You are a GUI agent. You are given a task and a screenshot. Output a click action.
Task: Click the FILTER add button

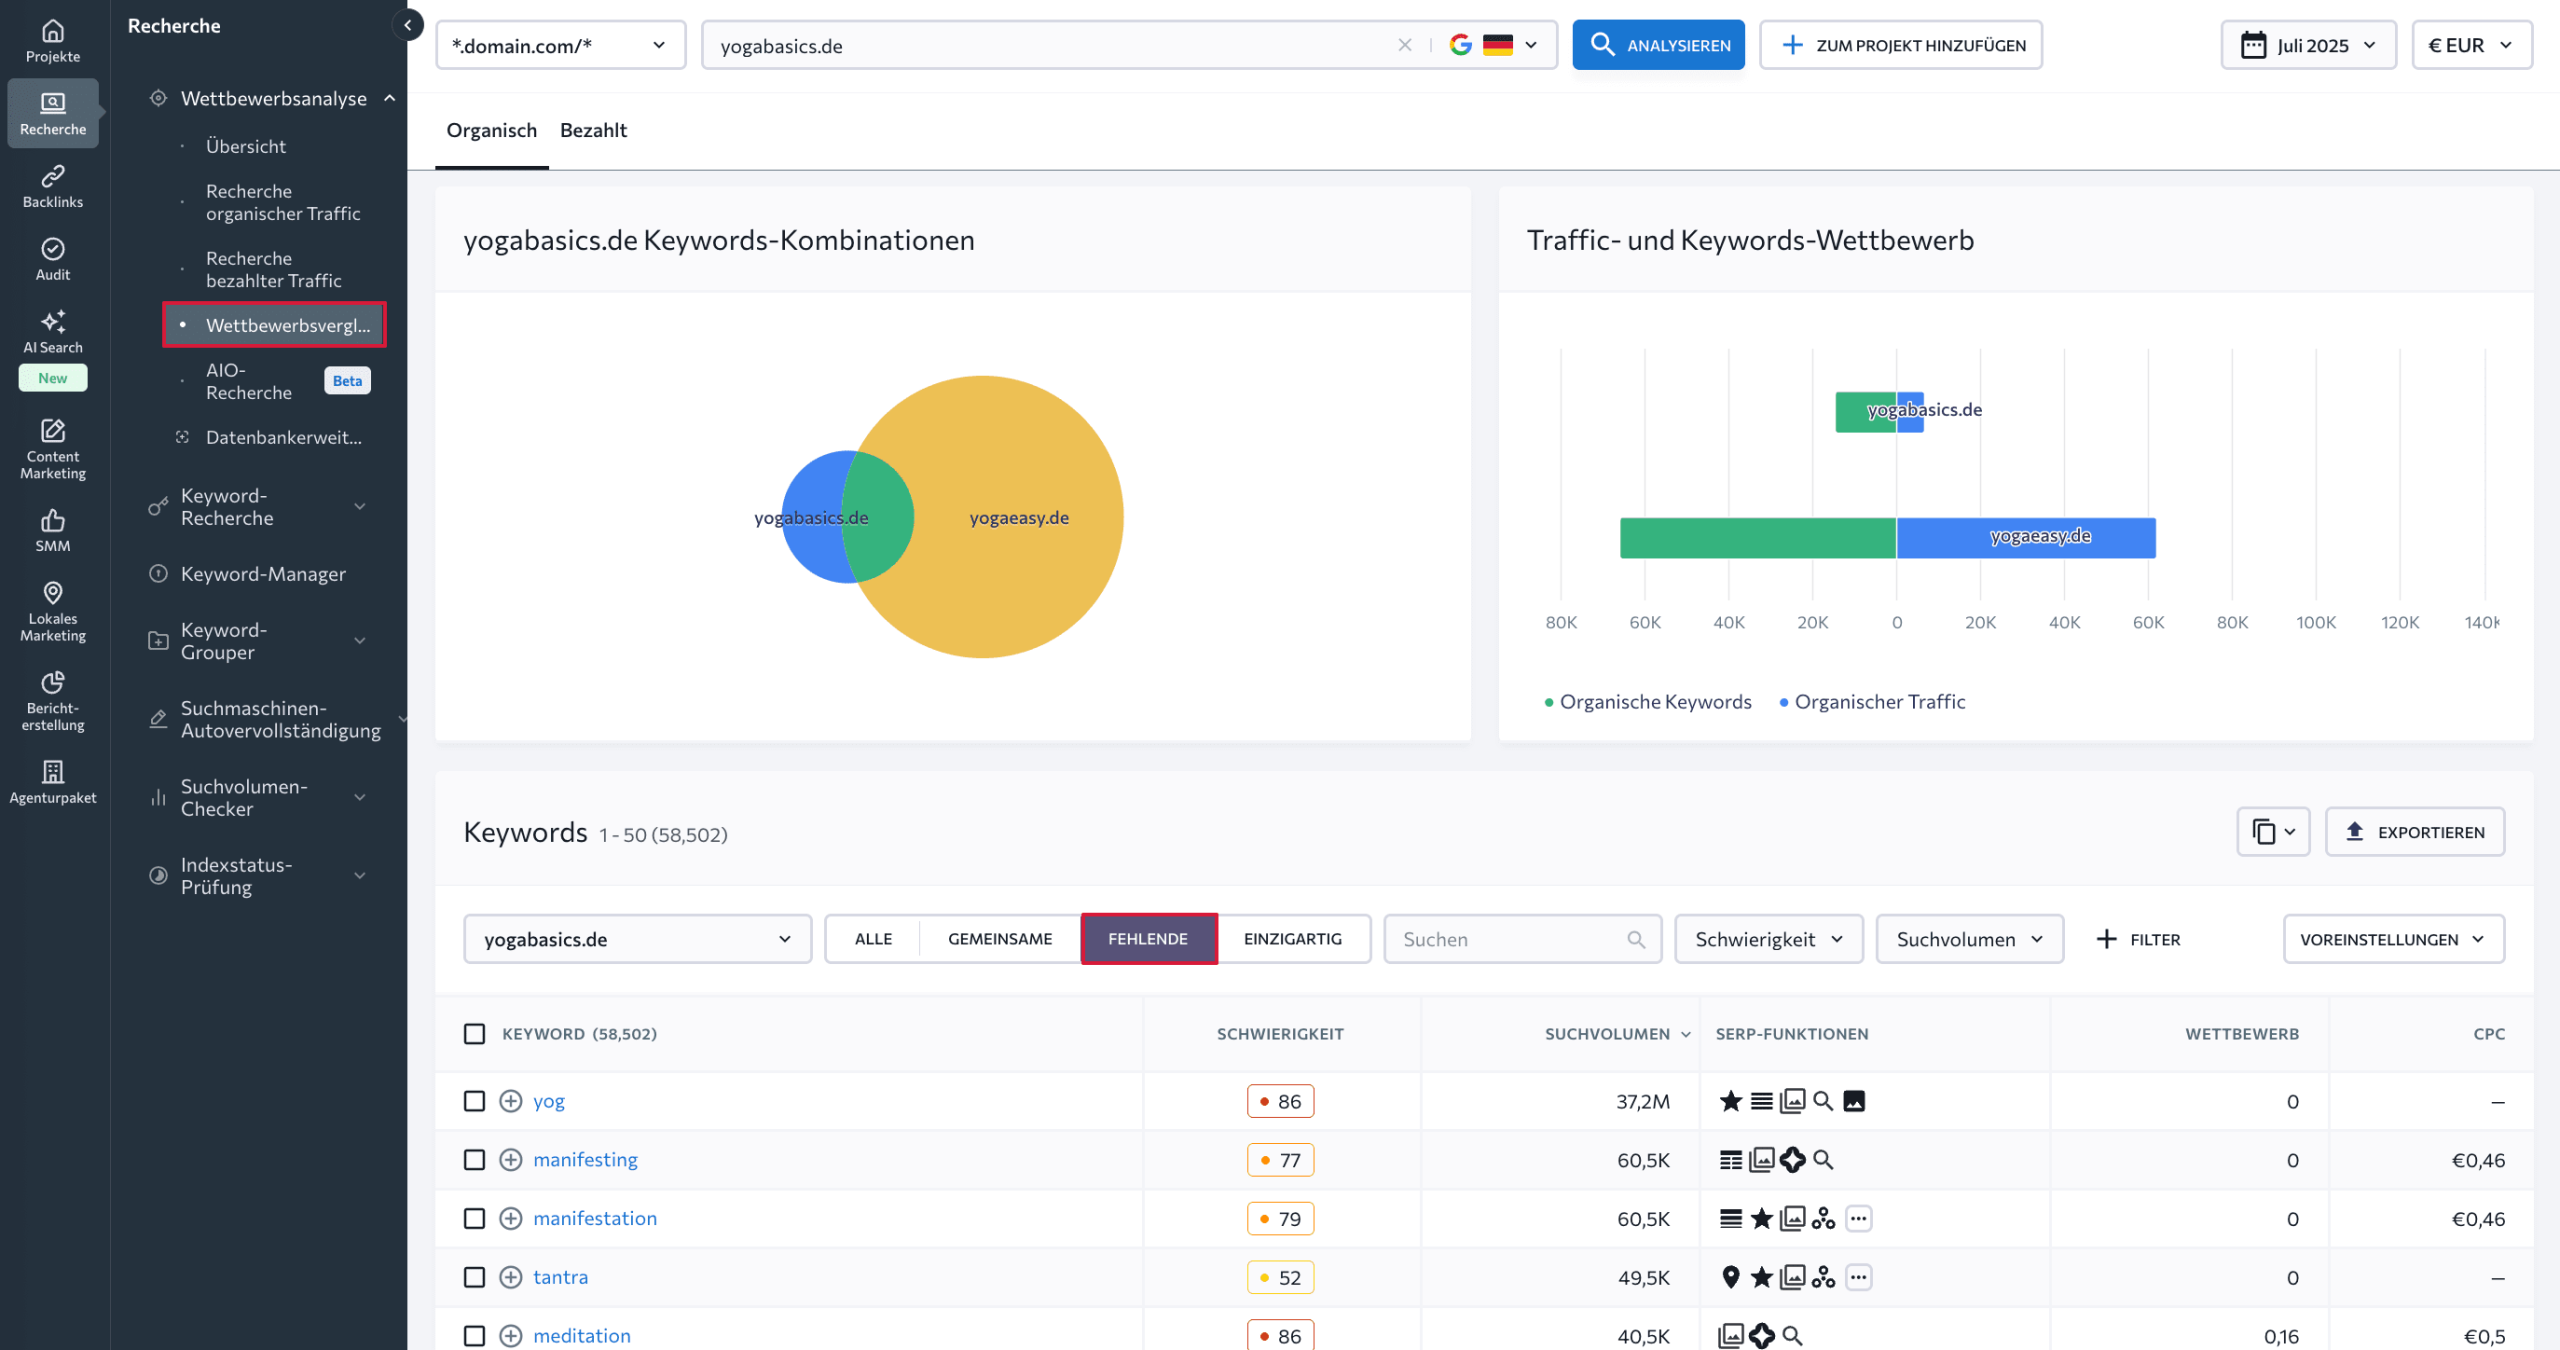pyautogui.click(x=2139, y=939)
